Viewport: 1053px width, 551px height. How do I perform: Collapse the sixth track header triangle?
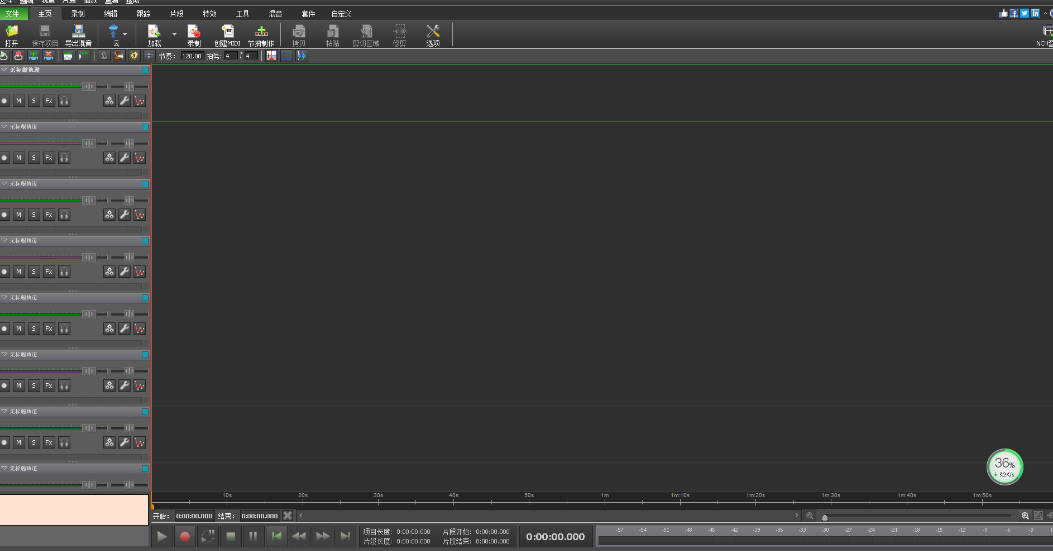tap(4, 354)
